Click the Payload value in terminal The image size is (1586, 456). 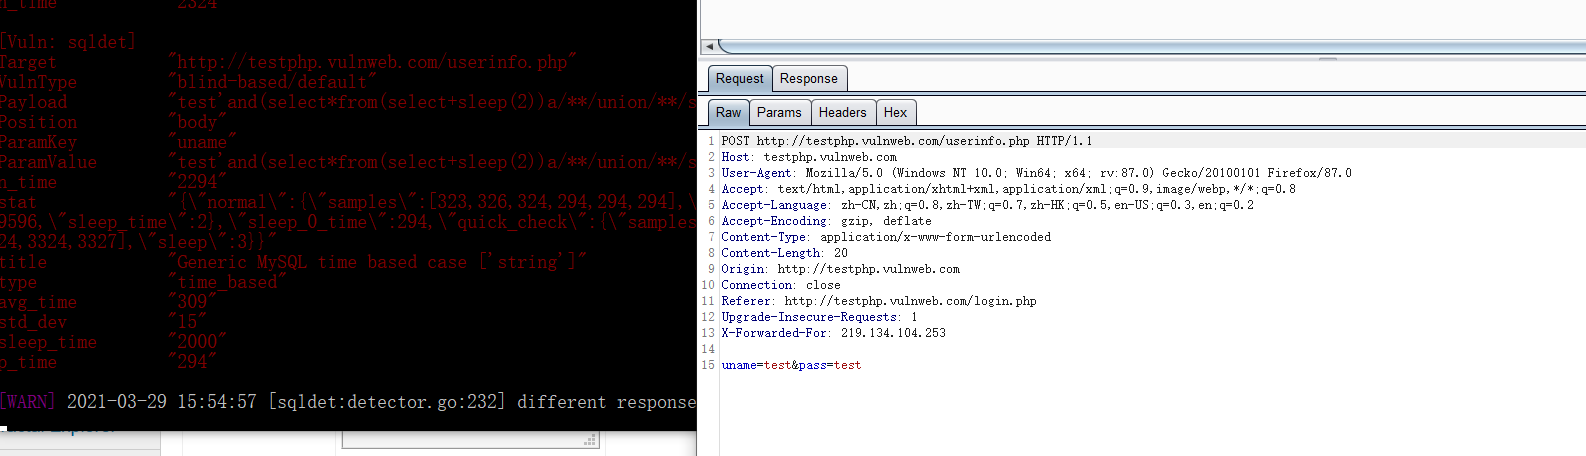432,102
